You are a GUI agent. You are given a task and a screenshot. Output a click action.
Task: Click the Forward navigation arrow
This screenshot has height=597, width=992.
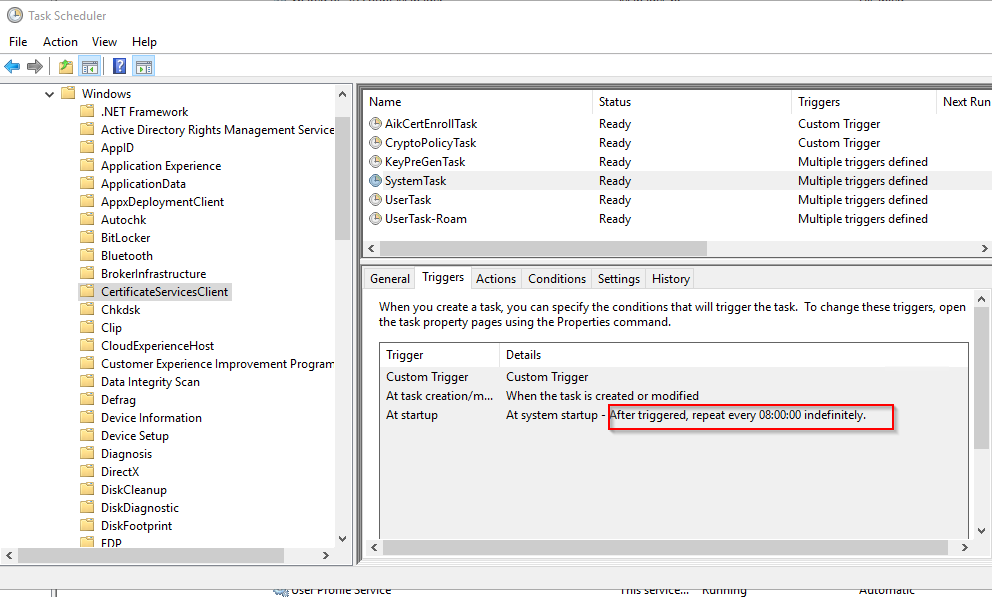click(34, 66)
